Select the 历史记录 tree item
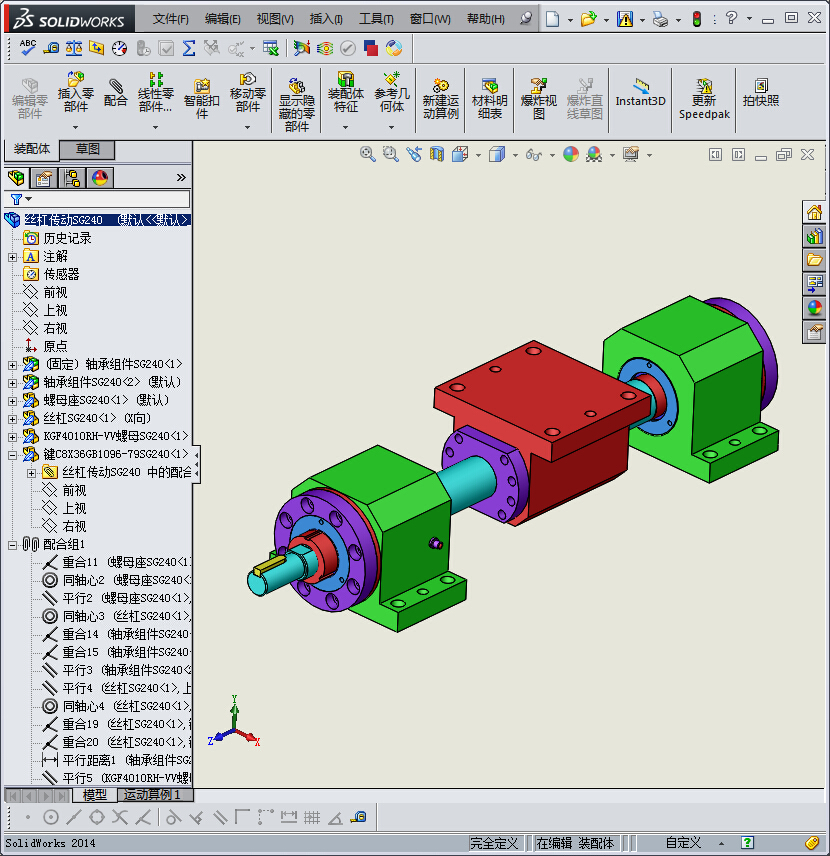 (x=67, y=239)
